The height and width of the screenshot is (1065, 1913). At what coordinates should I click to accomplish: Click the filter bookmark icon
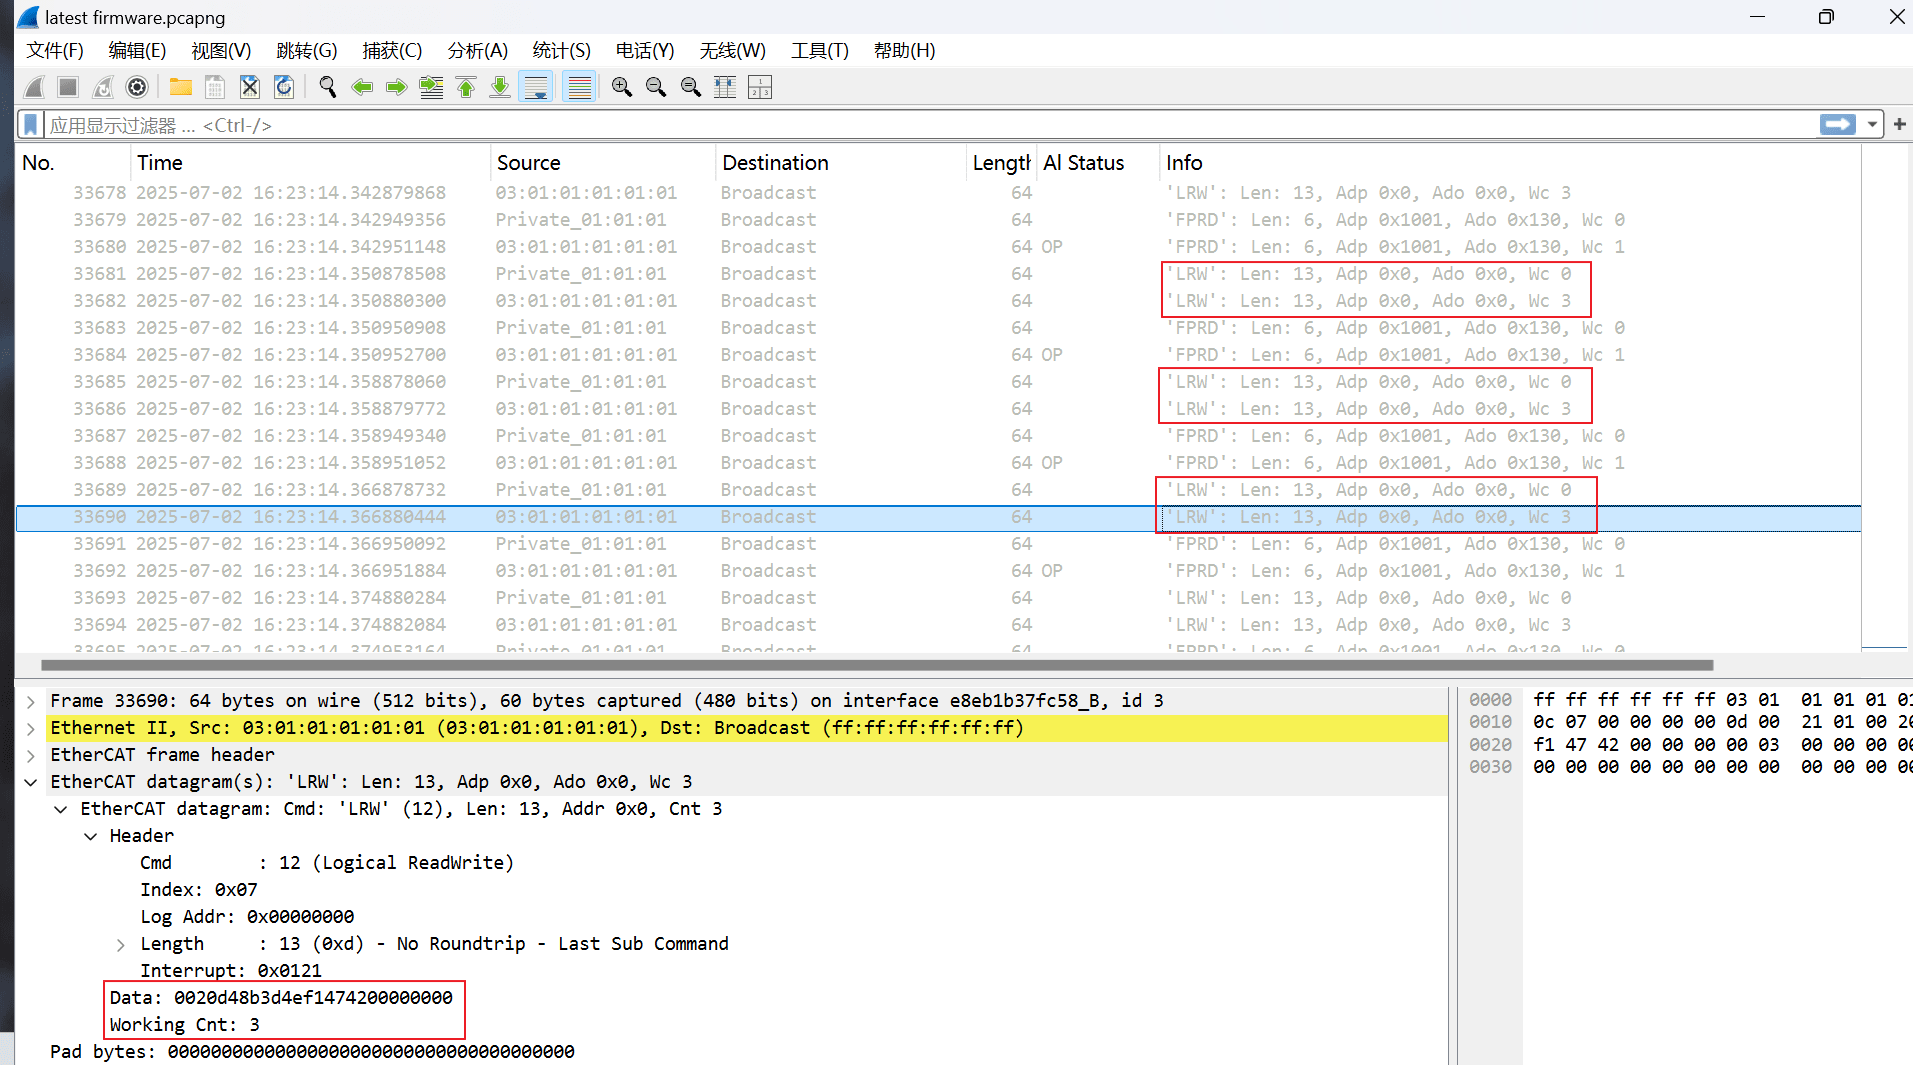pyautogui.click(x=31, y=125)
